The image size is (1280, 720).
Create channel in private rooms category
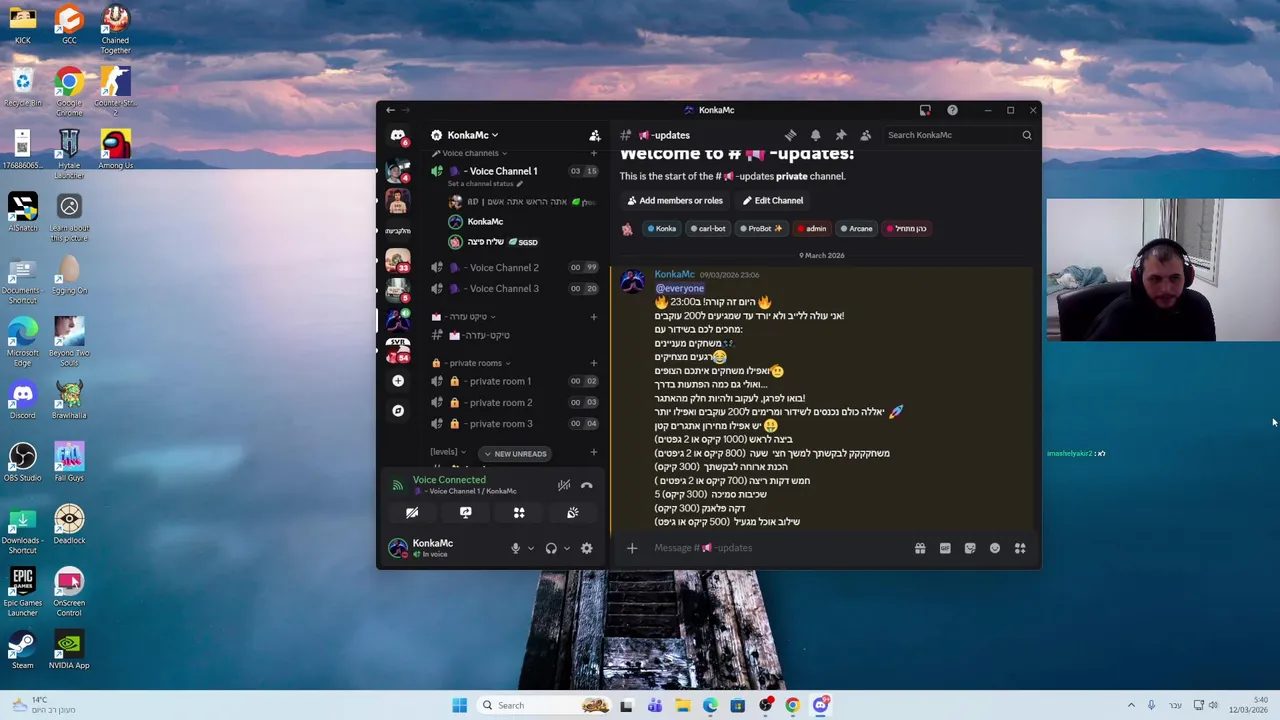point(593,363)
